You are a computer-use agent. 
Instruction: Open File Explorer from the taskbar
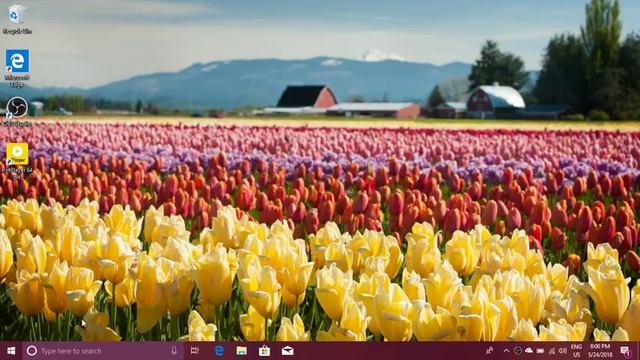[x=242, y=351]
